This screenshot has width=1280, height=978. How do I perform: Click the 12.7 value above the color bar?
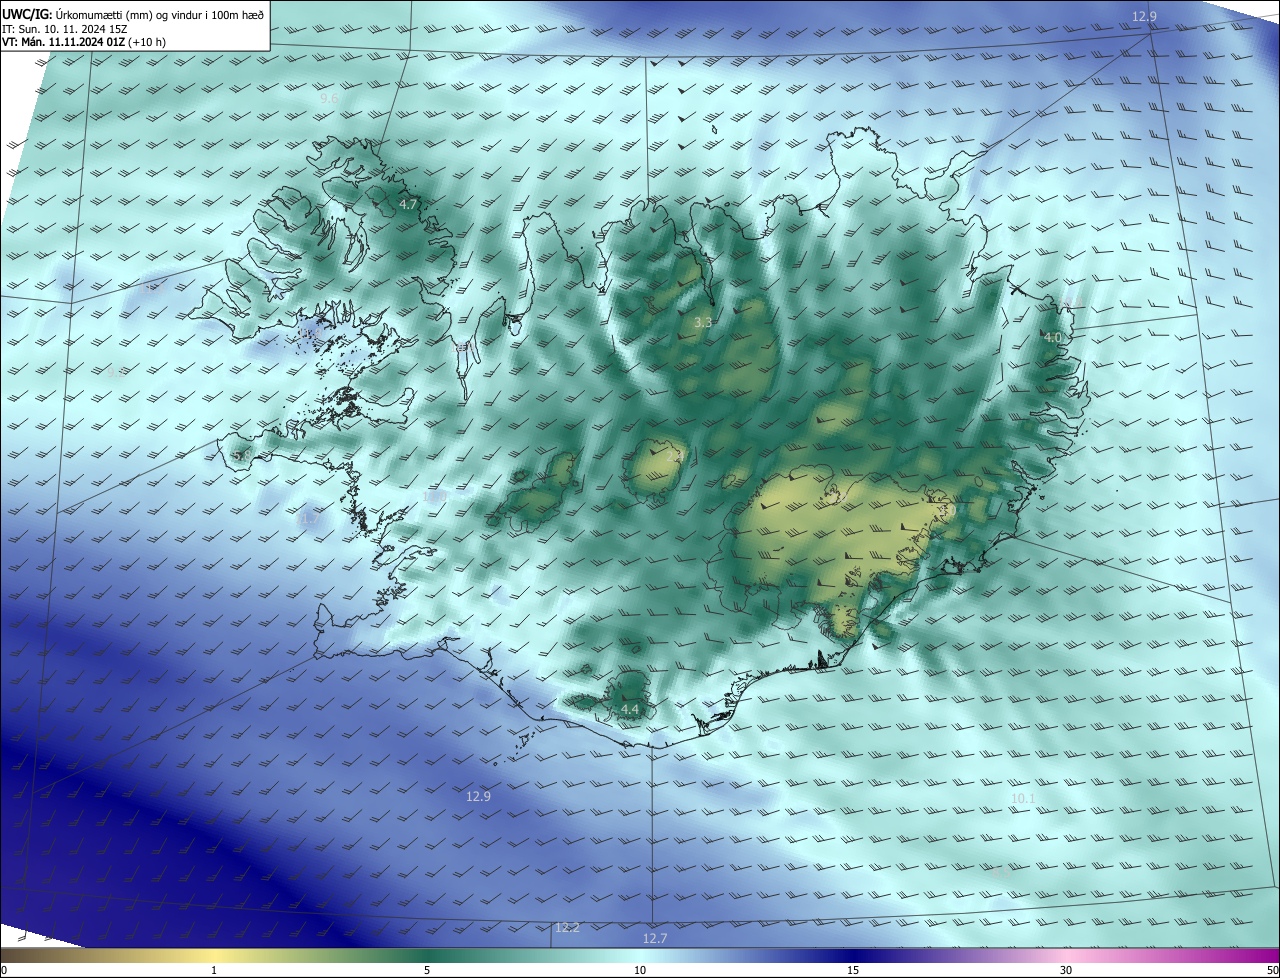pyautogui.click(x=655, y=937)
